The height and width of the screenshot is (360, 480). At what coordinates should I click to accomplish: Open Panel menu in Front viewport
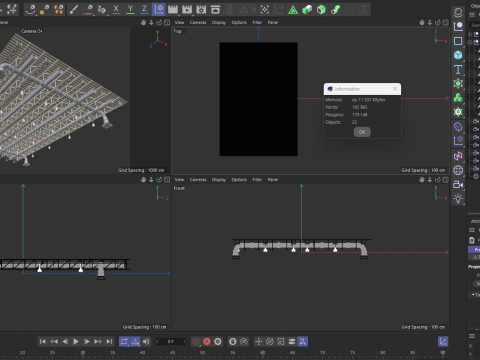(x=273, y=180)
